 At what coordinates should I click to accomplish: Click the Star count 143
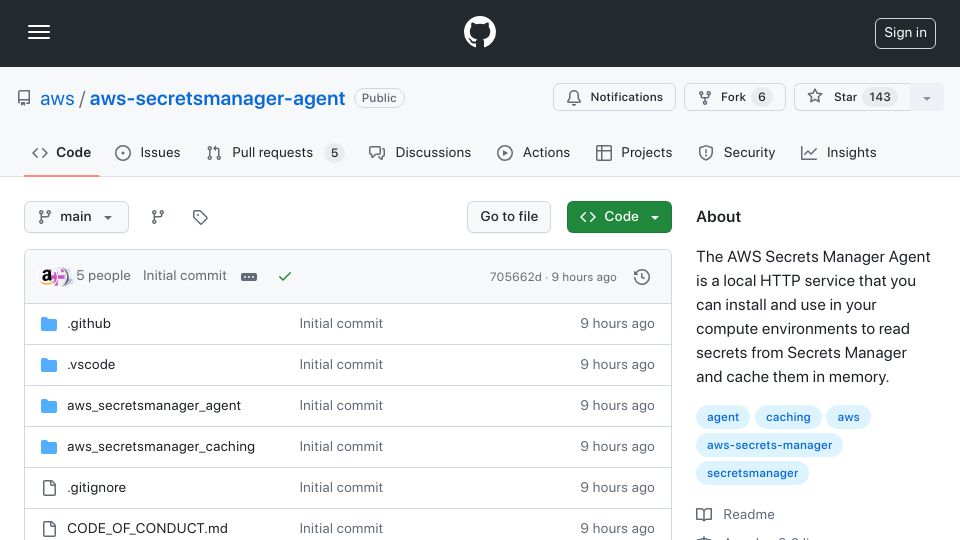tap(880, 97)
